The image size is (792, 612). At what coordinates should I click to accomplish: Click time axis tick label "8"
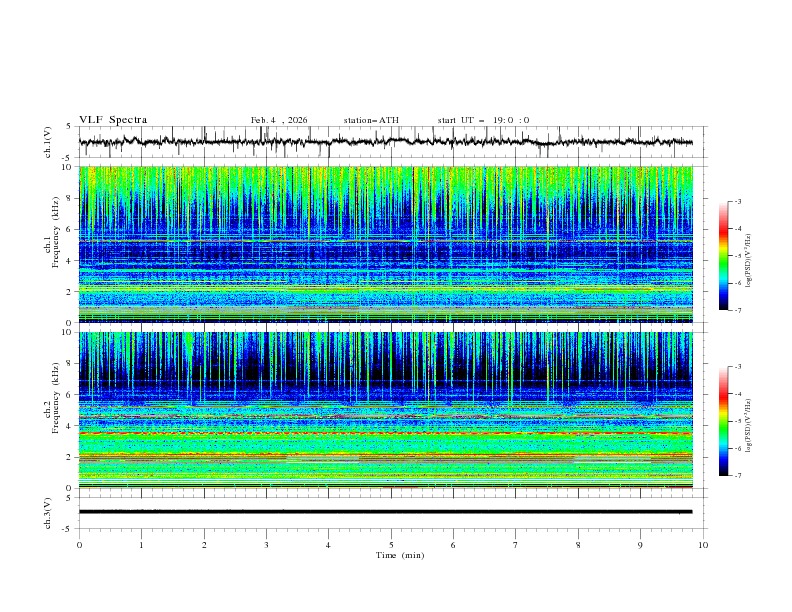tap(578, 545)
